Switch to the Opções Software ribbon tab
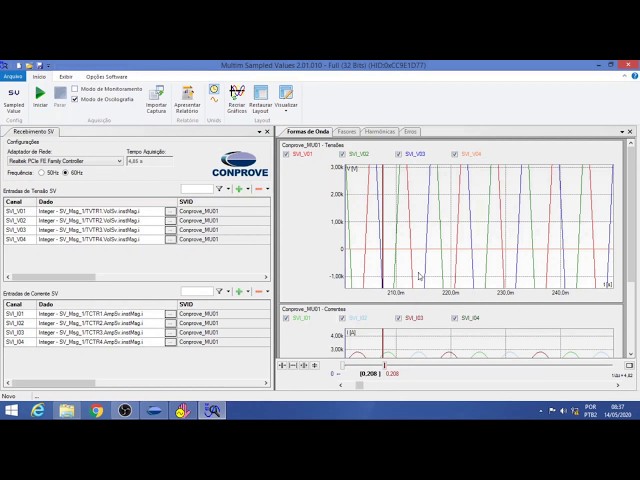The height and width of the screenshot is (480, 640). (107, 77)
